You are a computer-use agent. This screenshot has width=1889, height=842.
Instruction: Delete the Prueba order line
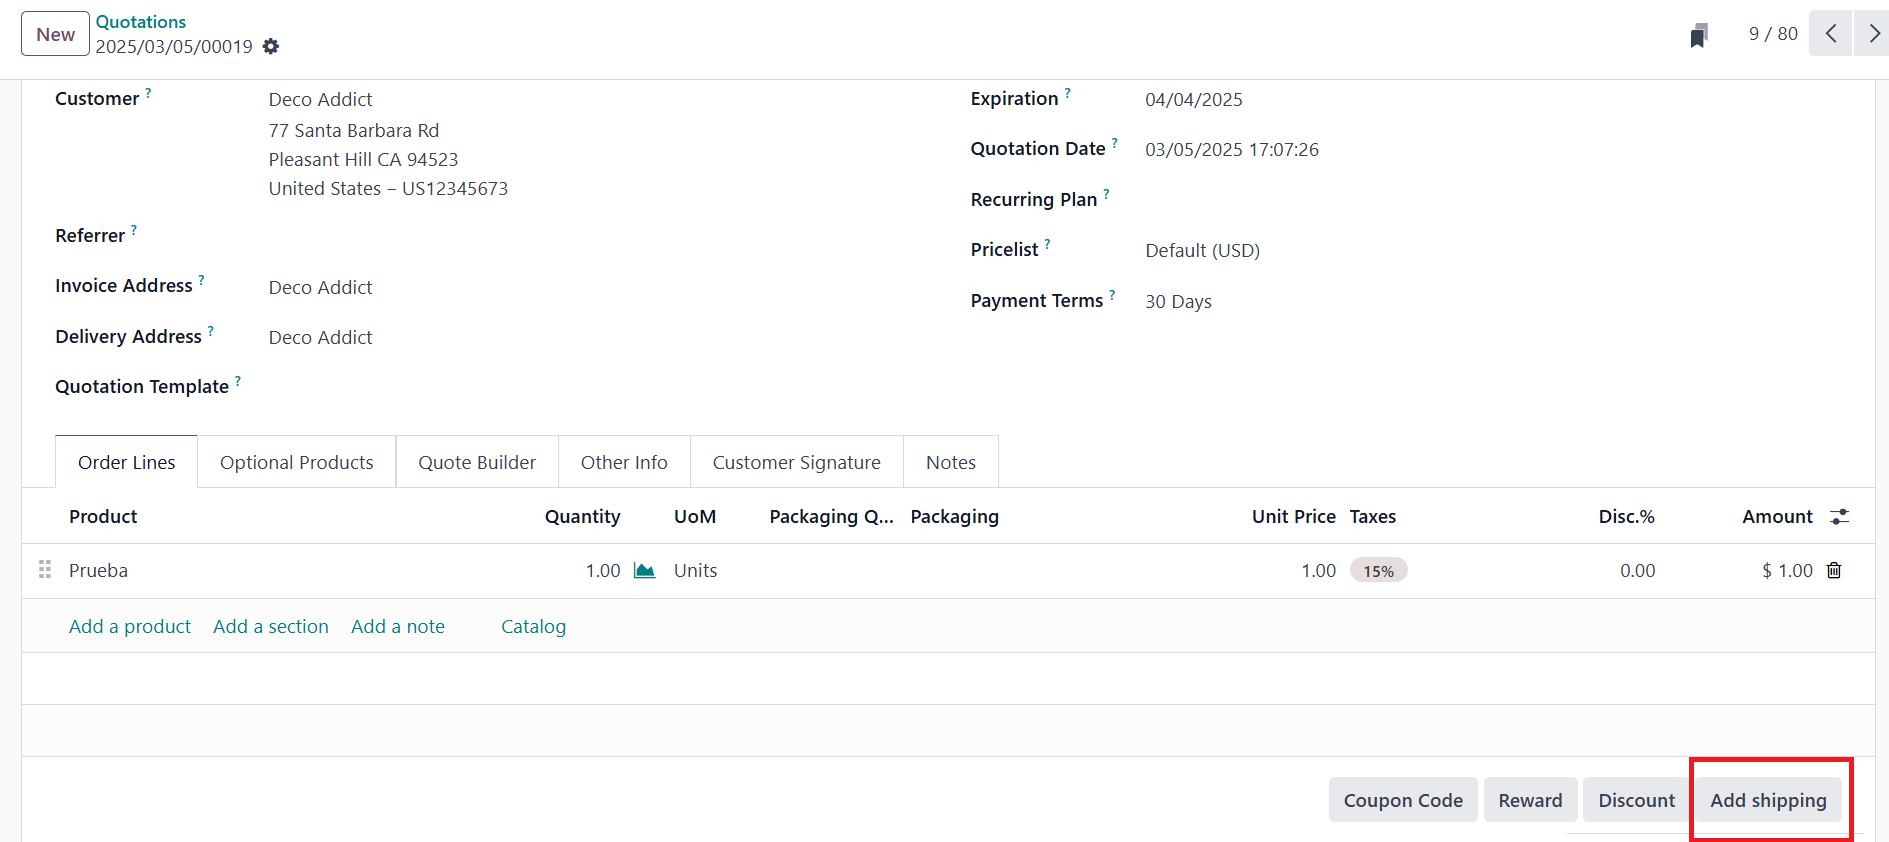tap(1834, 571)
